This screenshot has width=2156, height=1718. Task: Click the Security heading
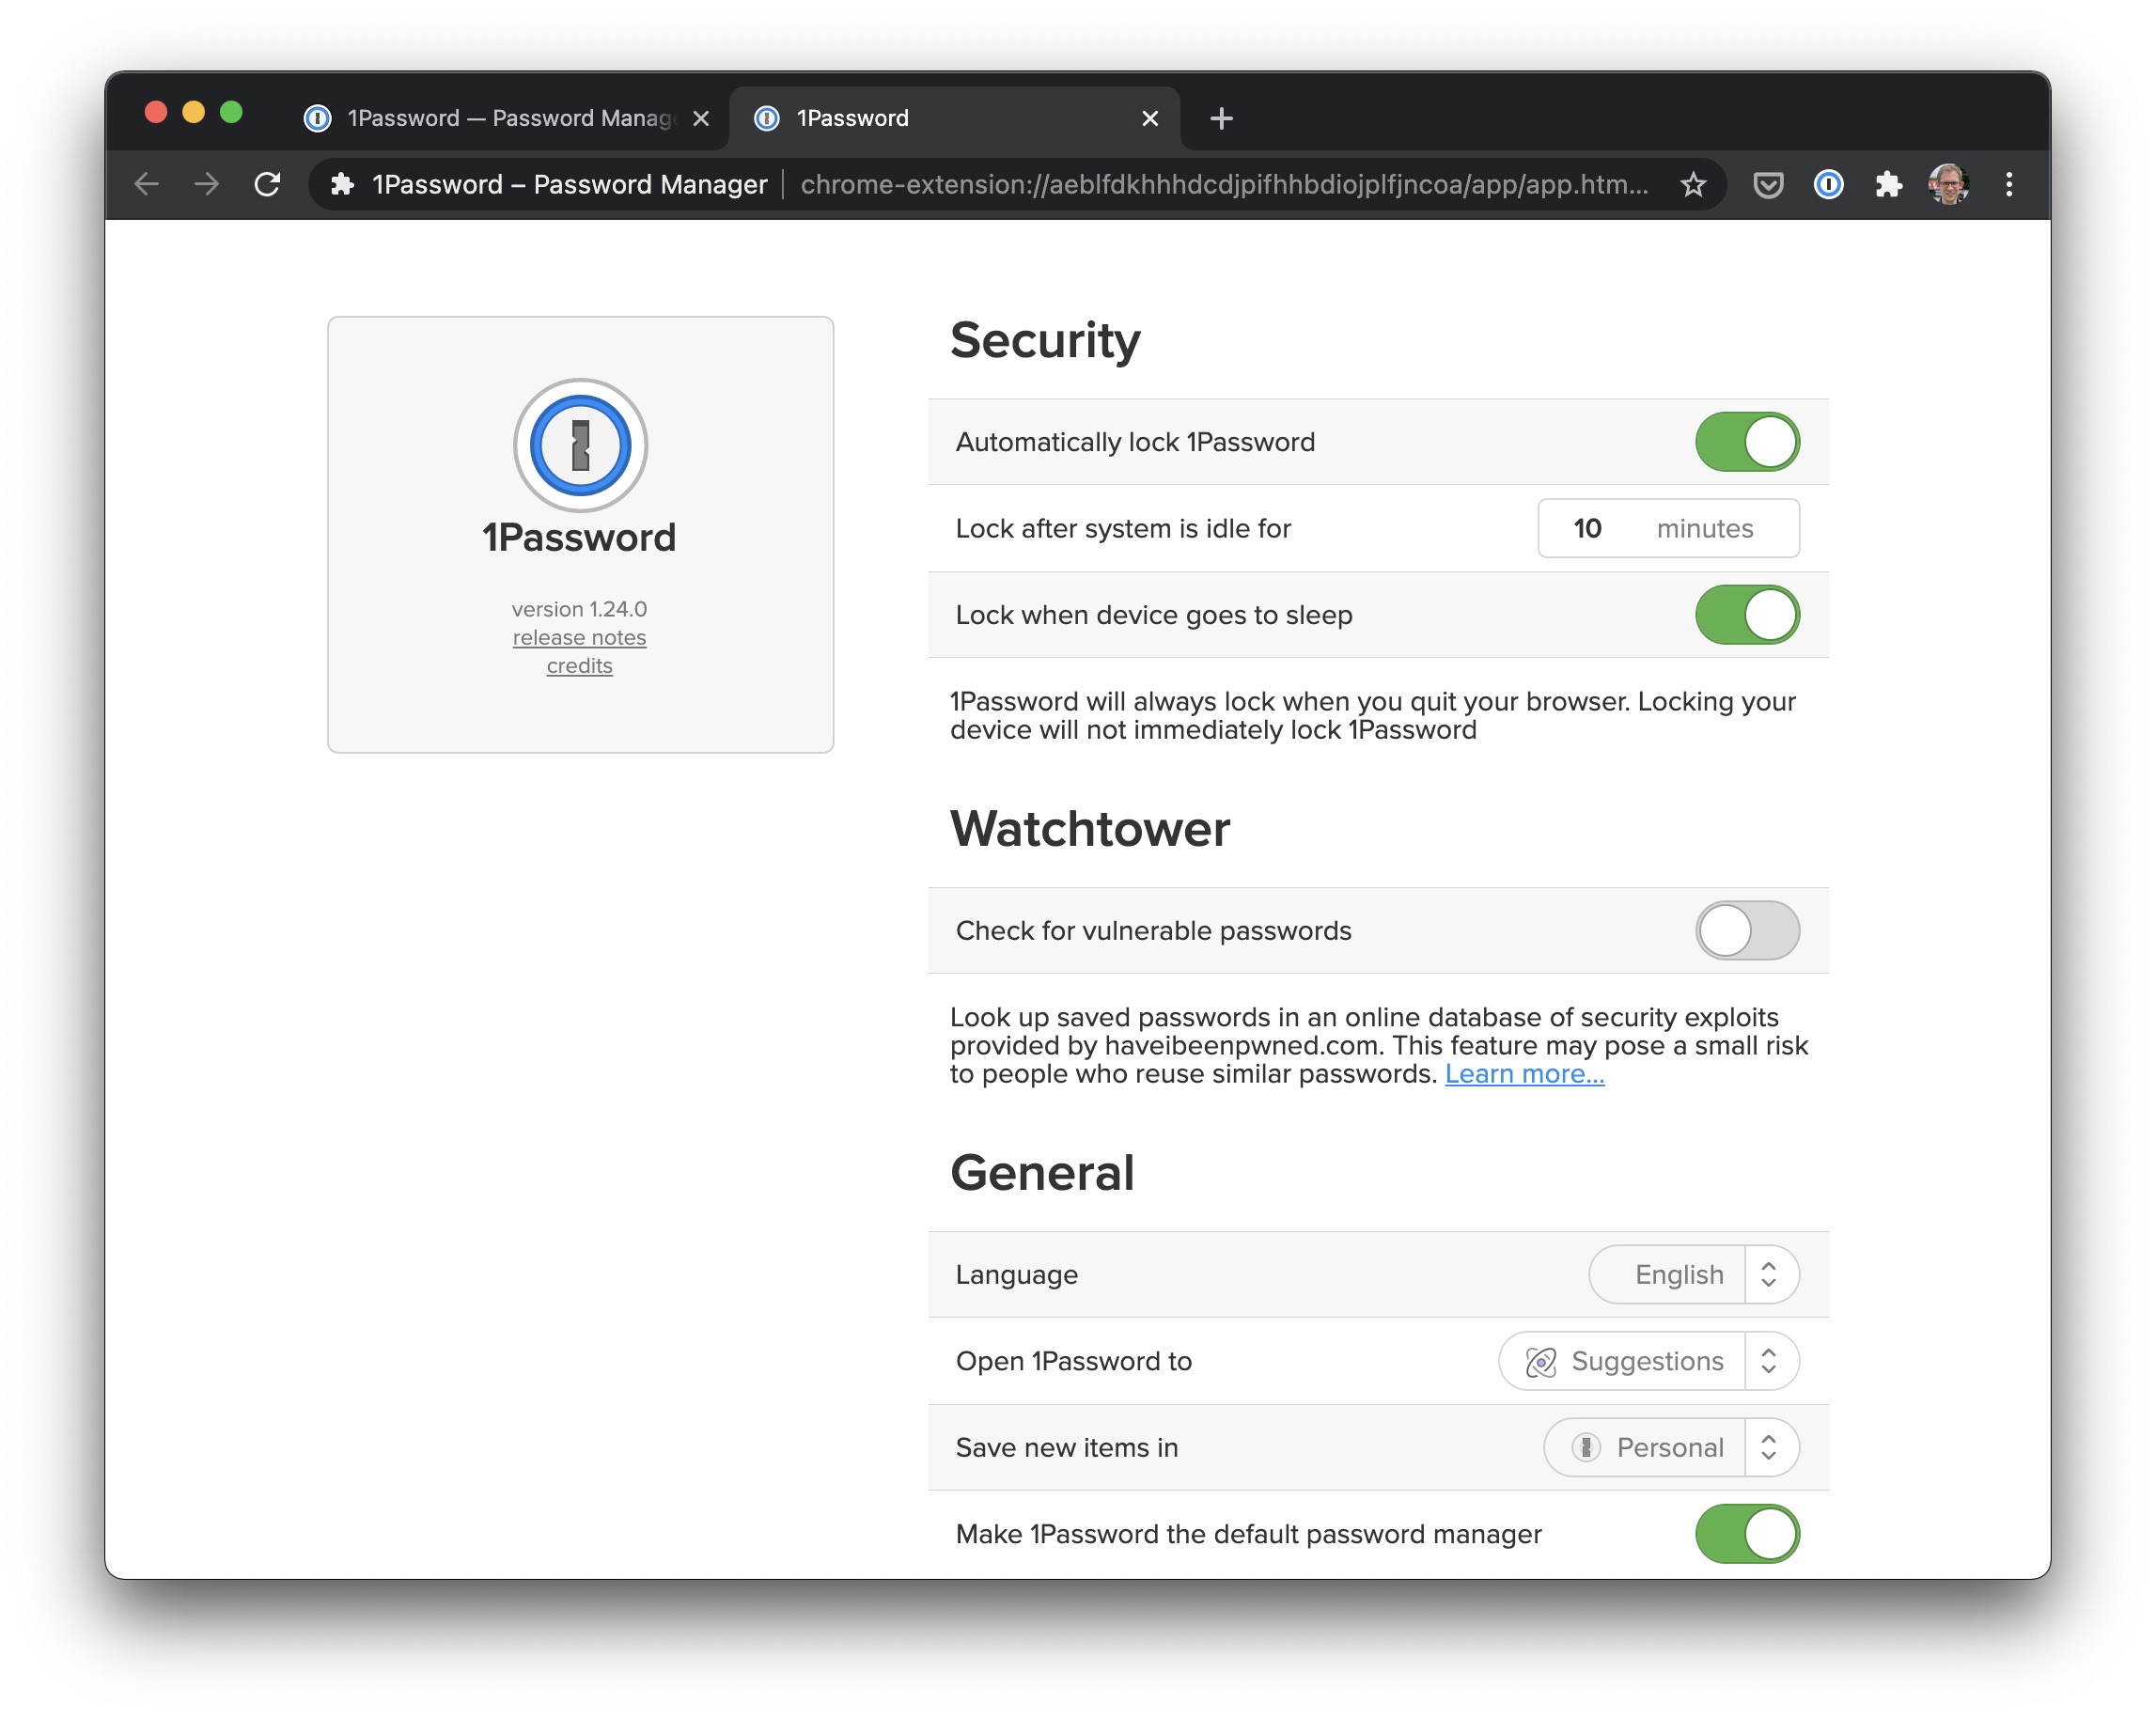pos(1045,340)
